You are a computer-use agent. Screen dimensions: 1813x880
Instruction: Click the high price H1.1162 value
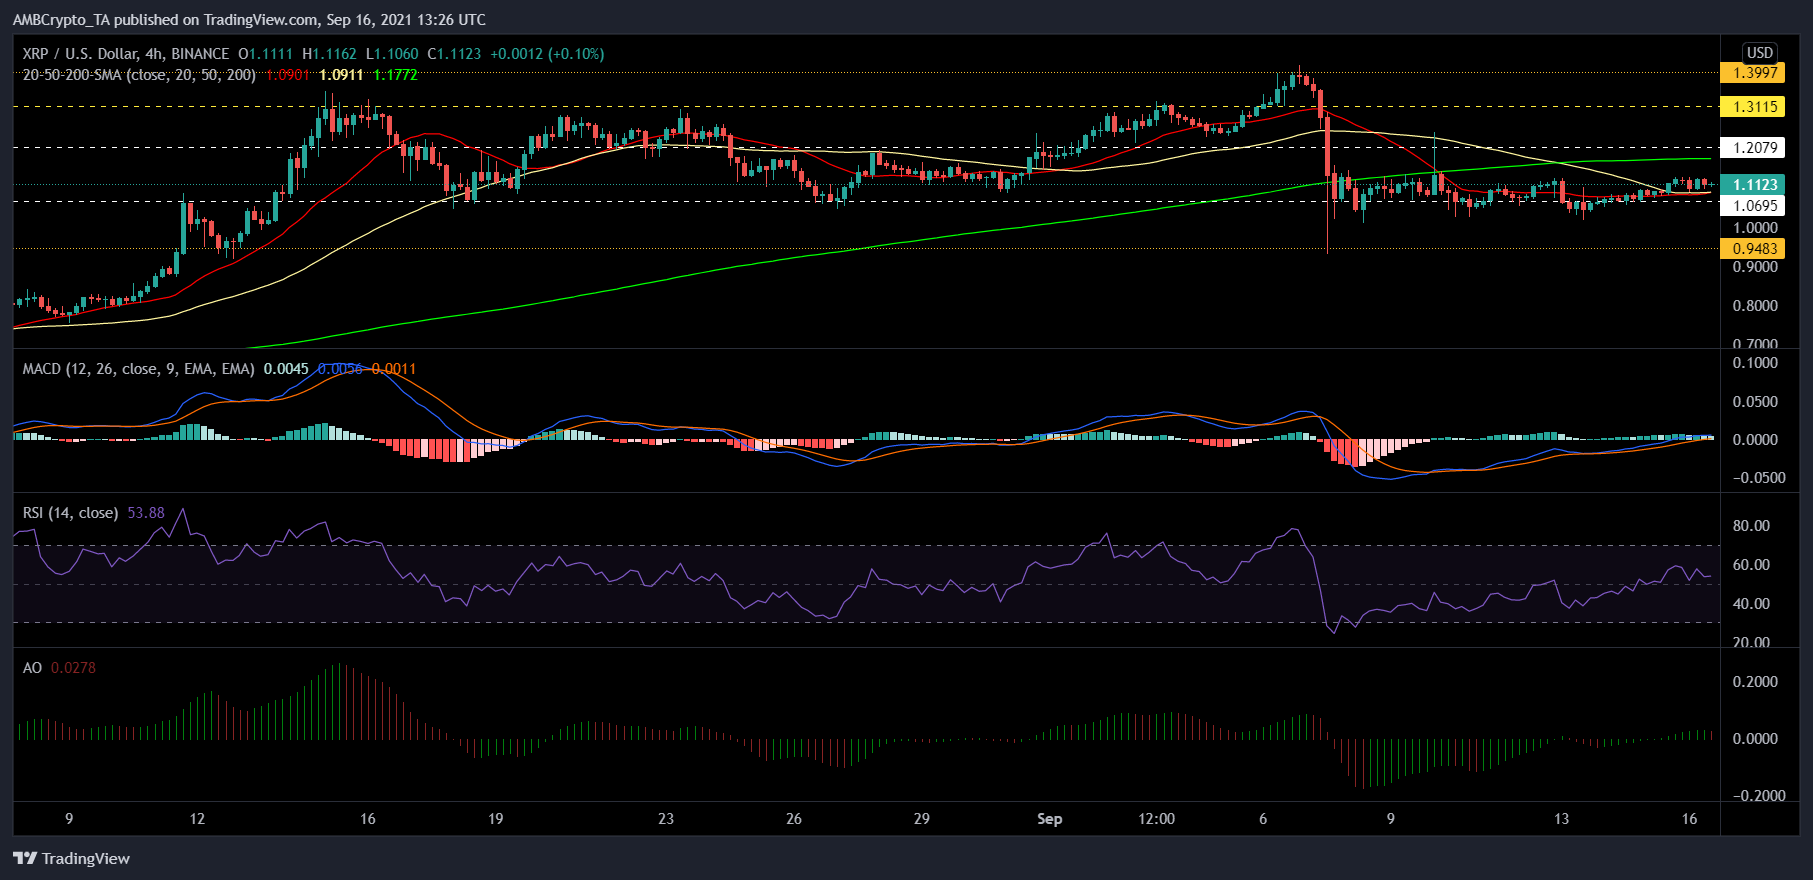pyautogui.click(x=329, y=54)
